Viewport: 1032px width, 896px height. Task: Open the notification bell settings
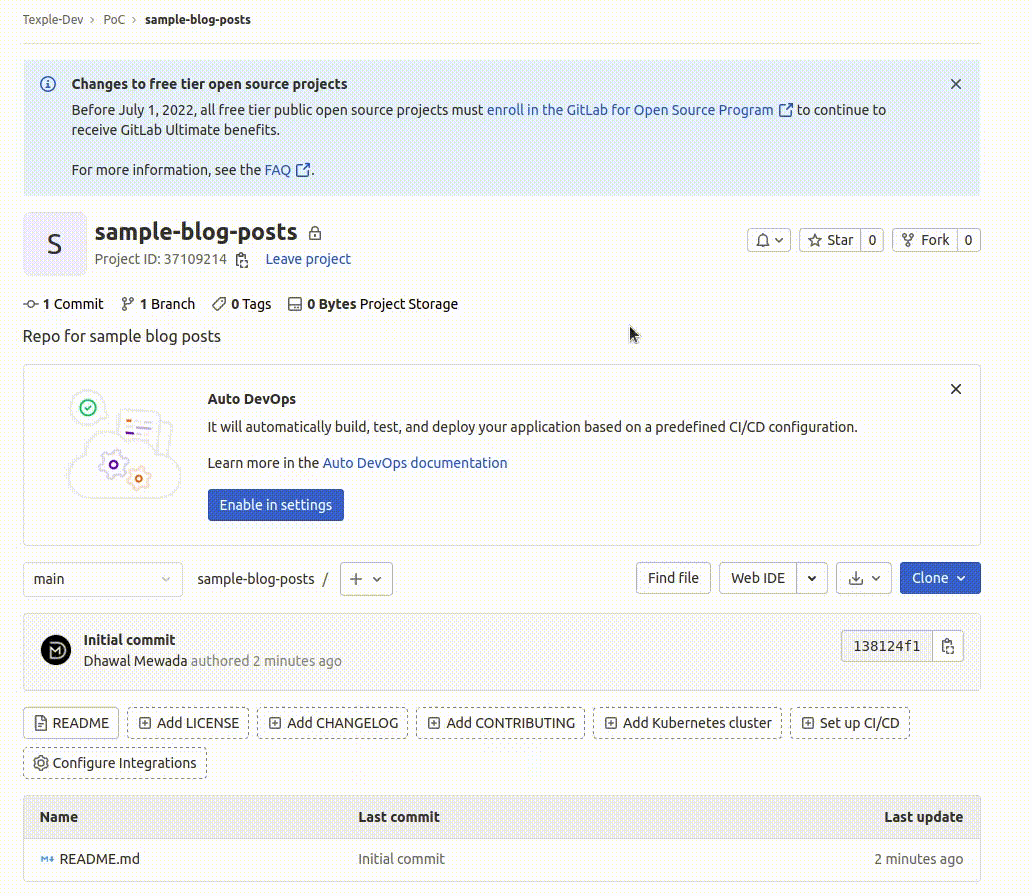[768, 239]
